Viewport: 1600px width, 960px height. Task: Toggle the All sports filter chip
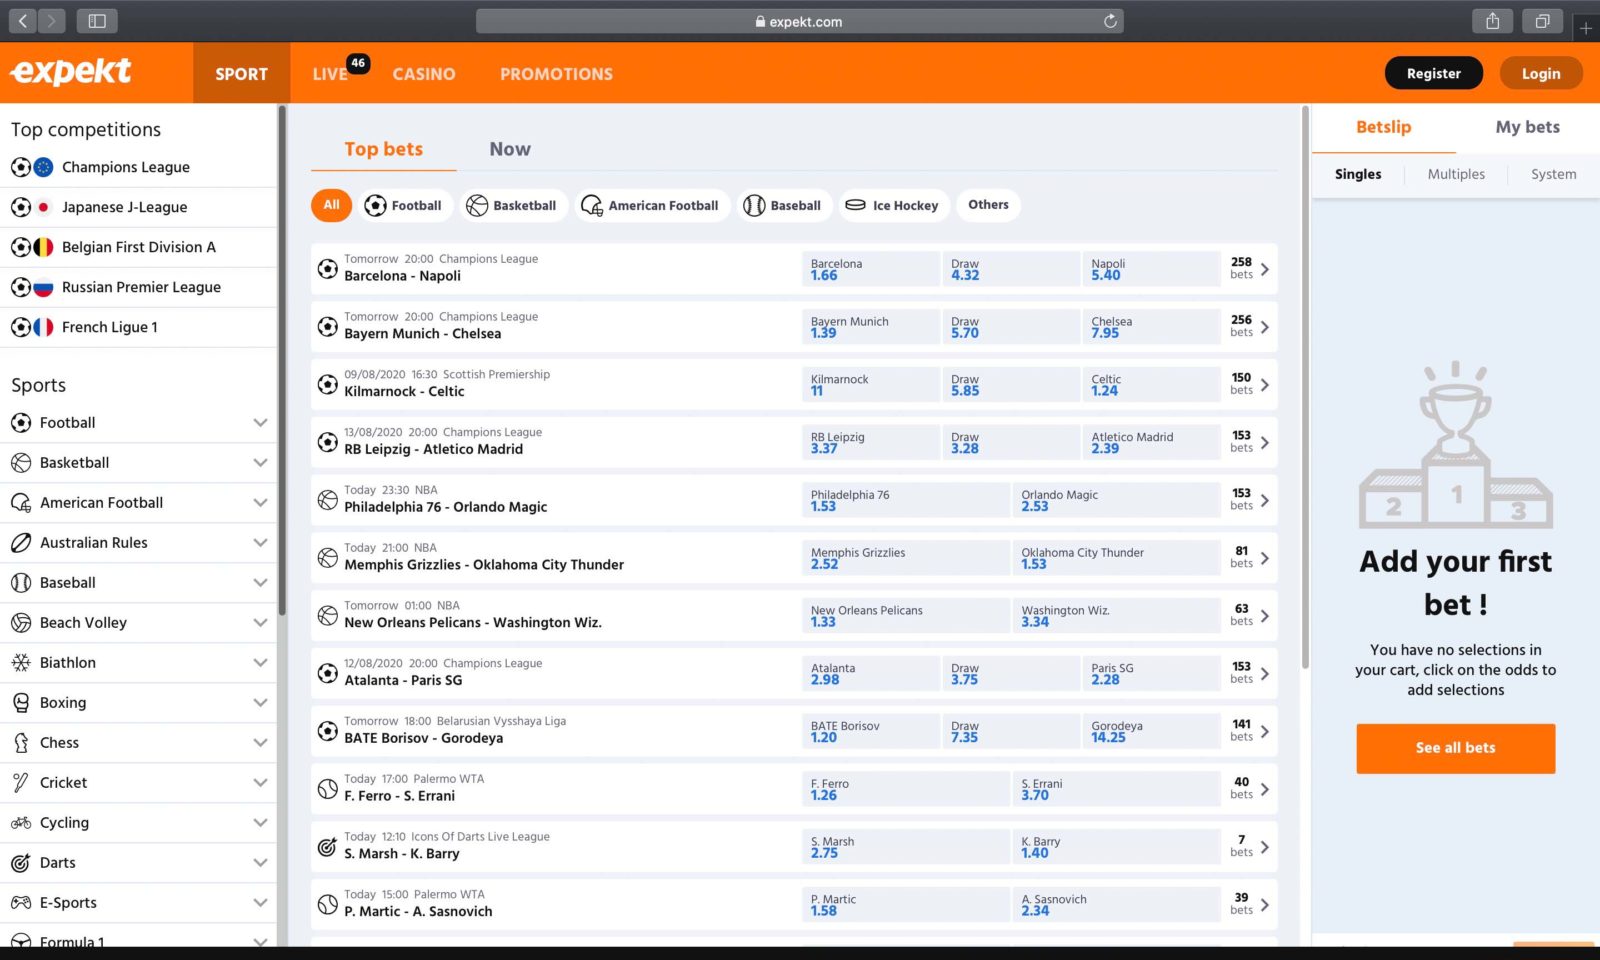point(331,205)
